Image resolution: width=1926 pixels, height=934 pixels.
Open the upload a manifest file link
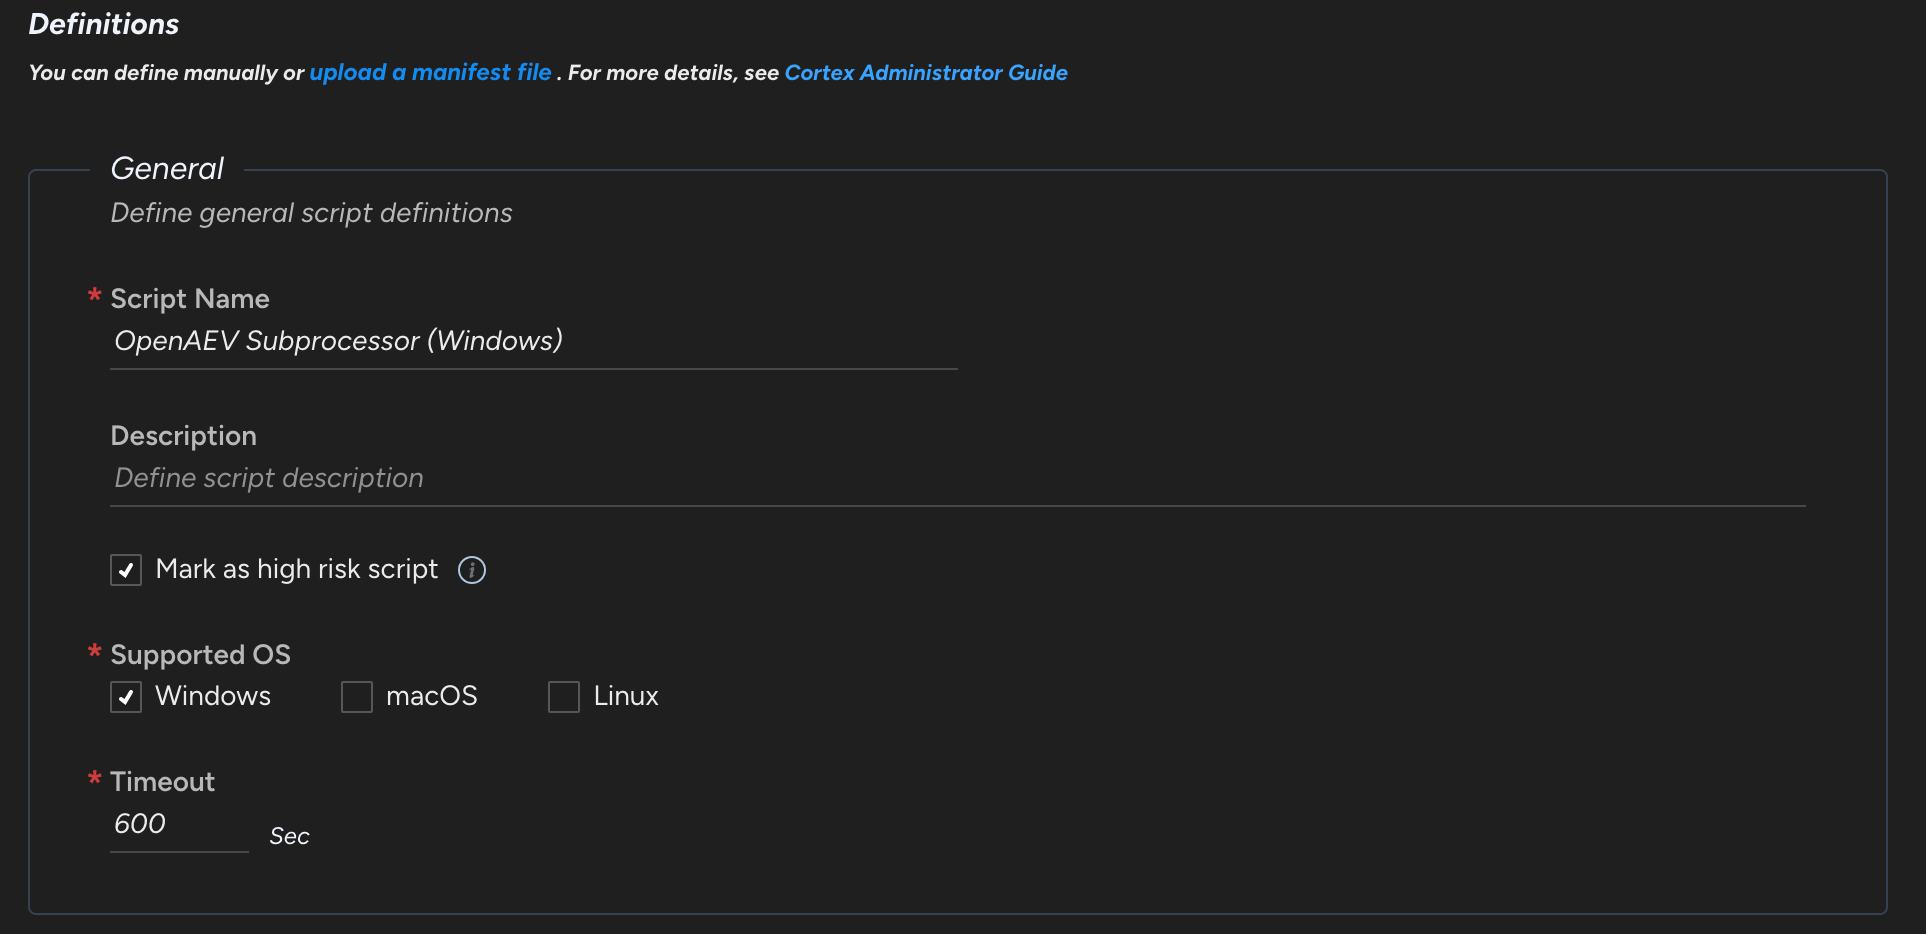click(x=430, y=73)
